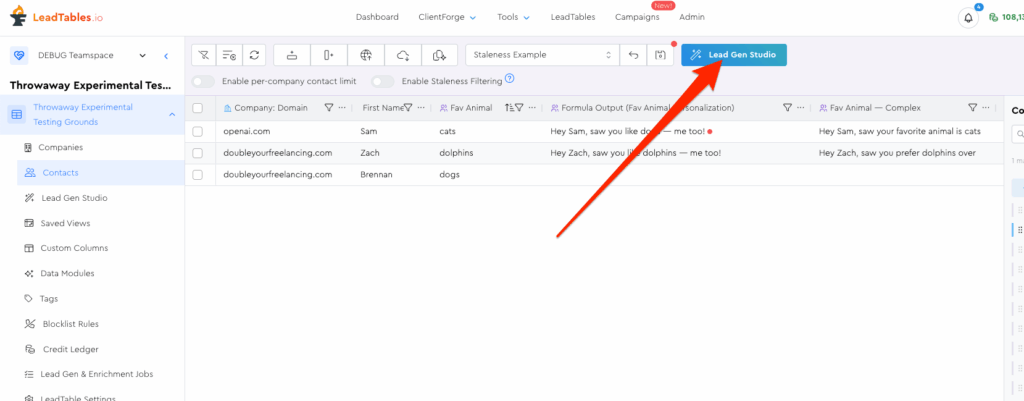Open Campaigns in top navigation
Viewport: 1024px width, 401px height.
tap(637, 17)
